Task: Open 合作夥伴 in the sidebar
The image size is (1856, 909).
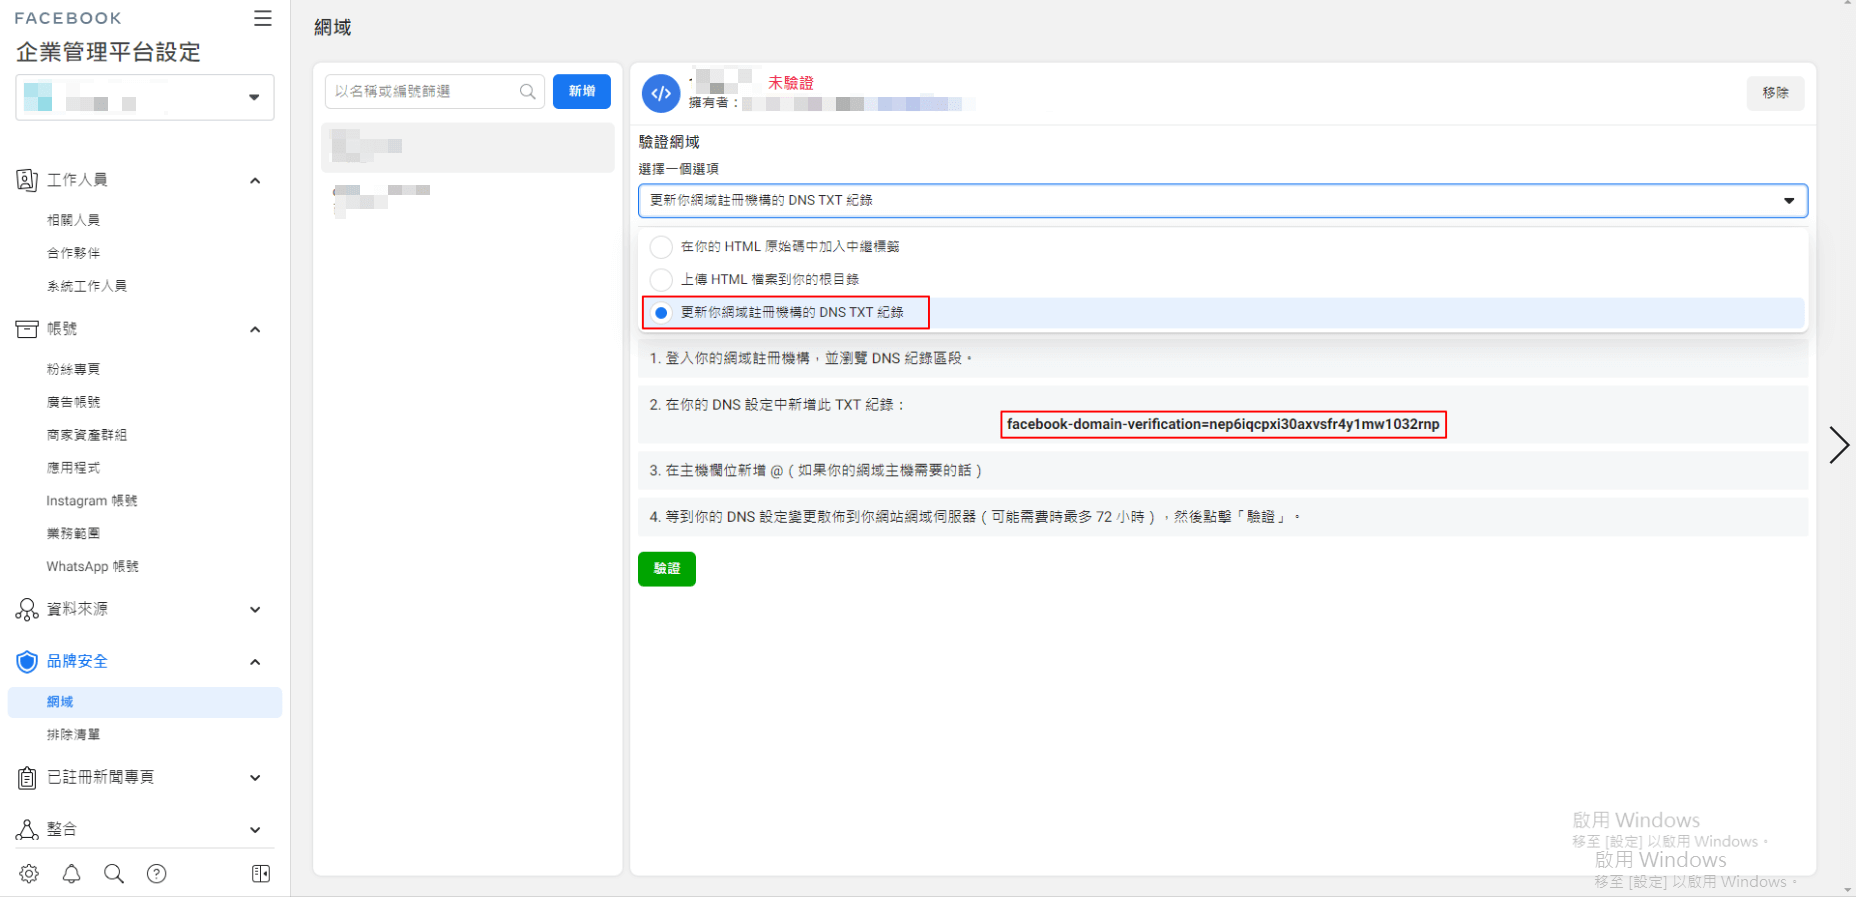Action: (x=73, y=253)
